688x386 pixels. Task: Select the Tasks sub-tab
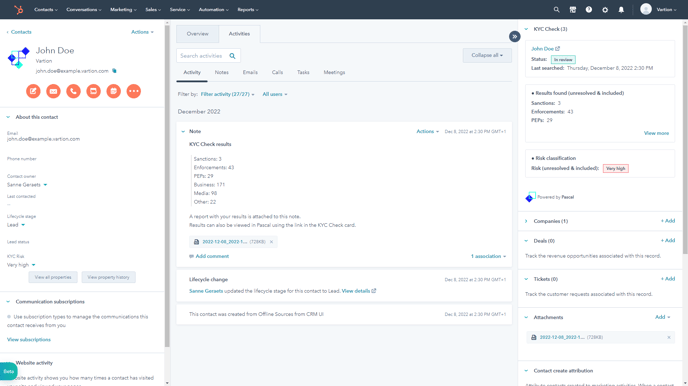click(x=303, y=72)
